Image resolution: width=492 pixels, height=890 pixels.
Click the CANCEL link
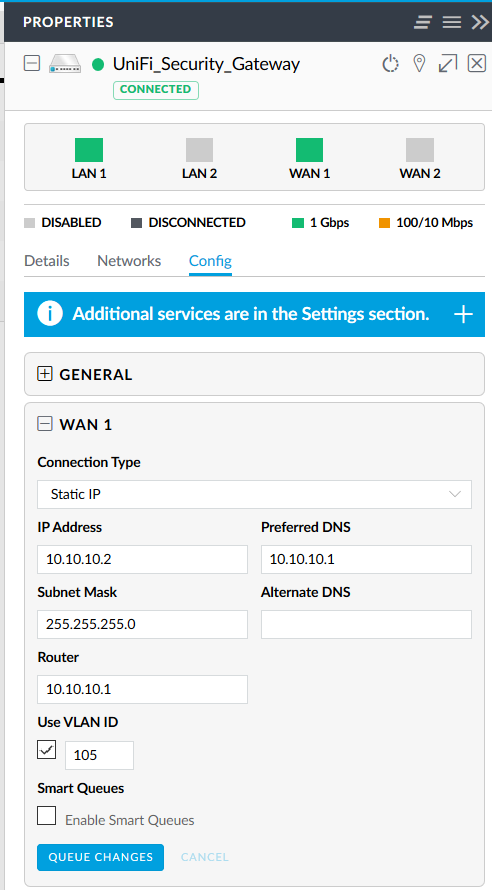[x=205, y=857]
